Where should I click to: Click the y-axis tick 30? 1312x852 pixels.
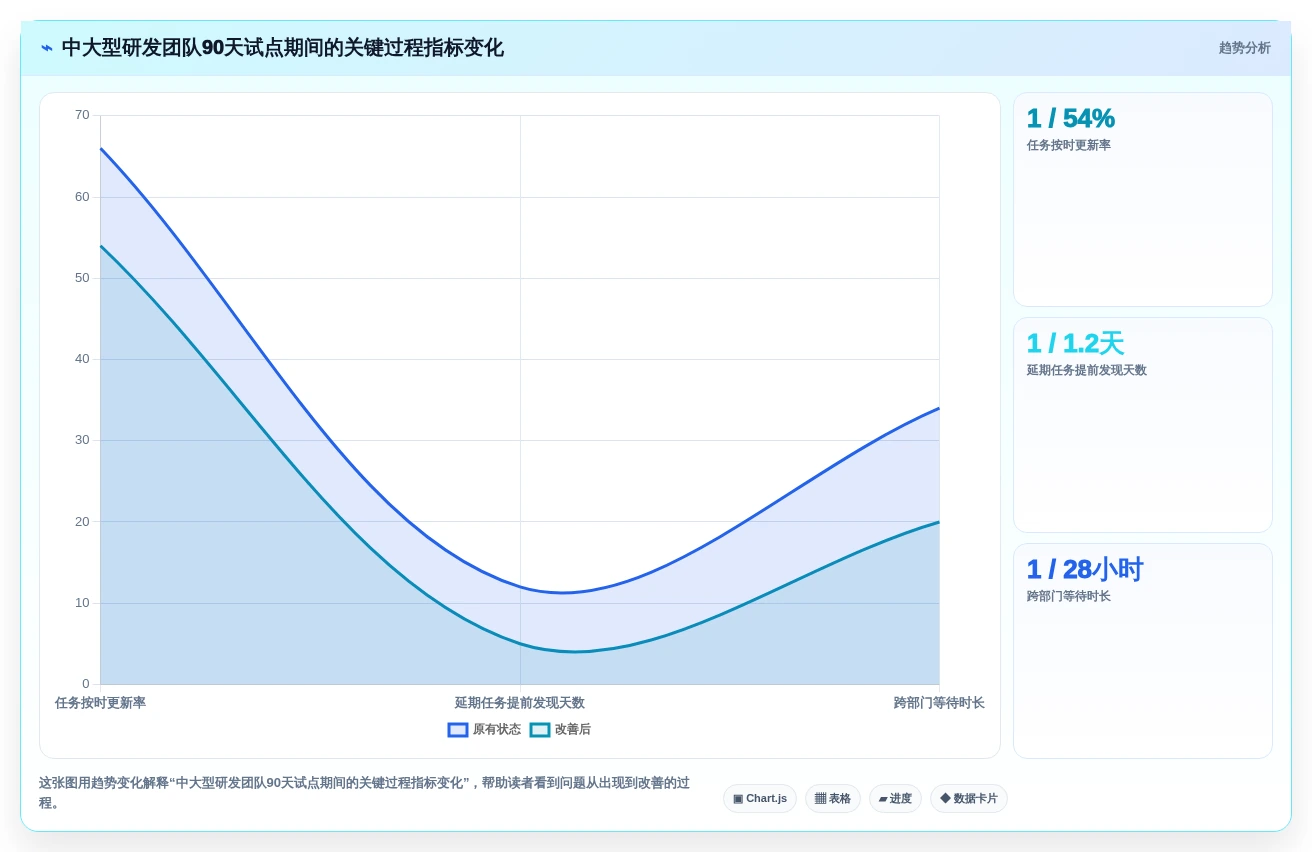pos(82,440)
